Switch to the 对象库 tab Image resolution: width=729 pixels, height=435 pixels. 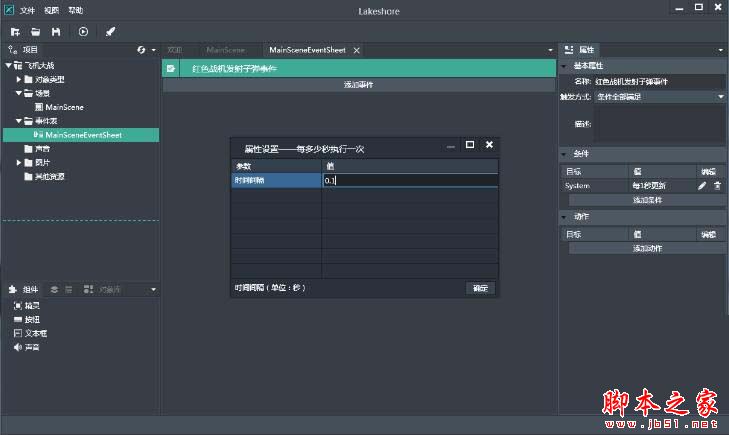point(103,290)
